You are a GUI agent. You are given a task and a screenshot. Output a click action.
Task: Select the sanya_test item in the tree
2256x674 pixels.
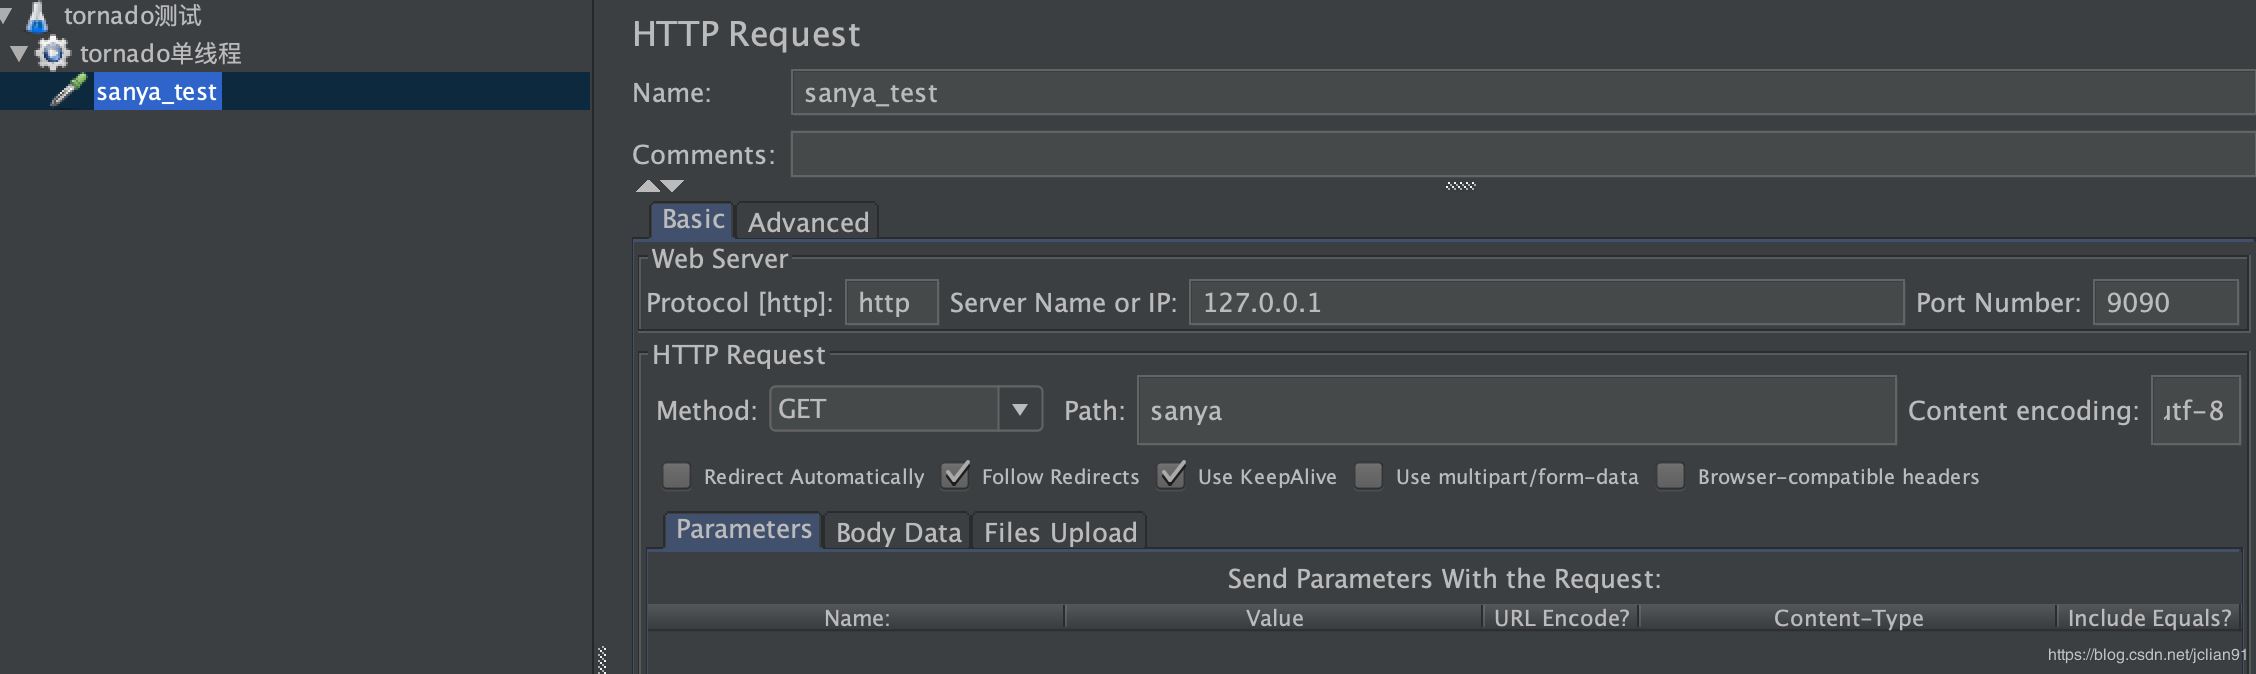(x=157, y=92)
